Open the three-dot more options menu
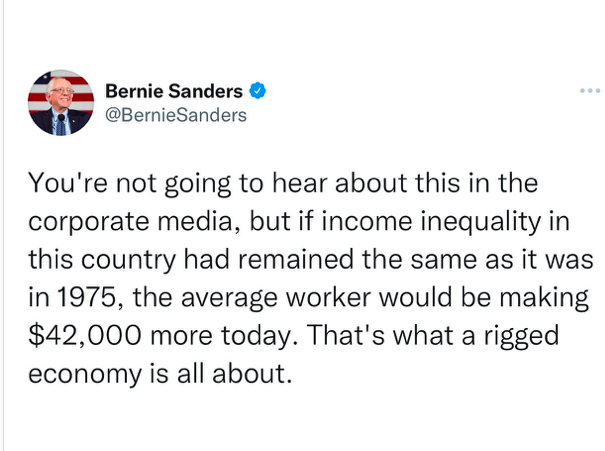This screenshot has height=451, width=605. pos(590,91)
